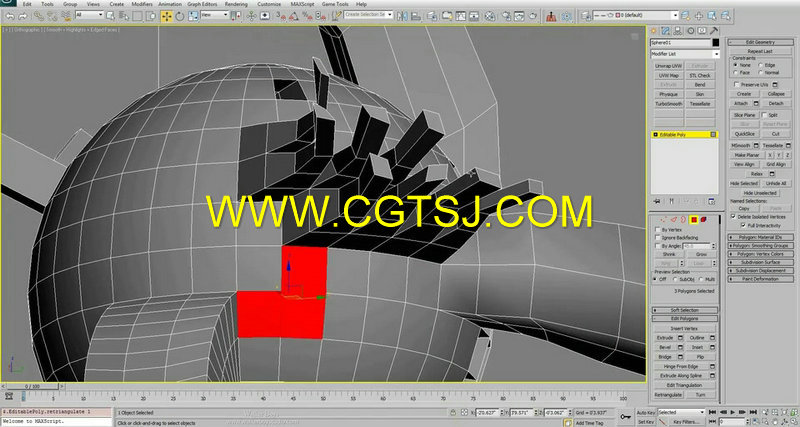Open the selection filter All dropdown
The image size is (800, 427).
(90, 15)
